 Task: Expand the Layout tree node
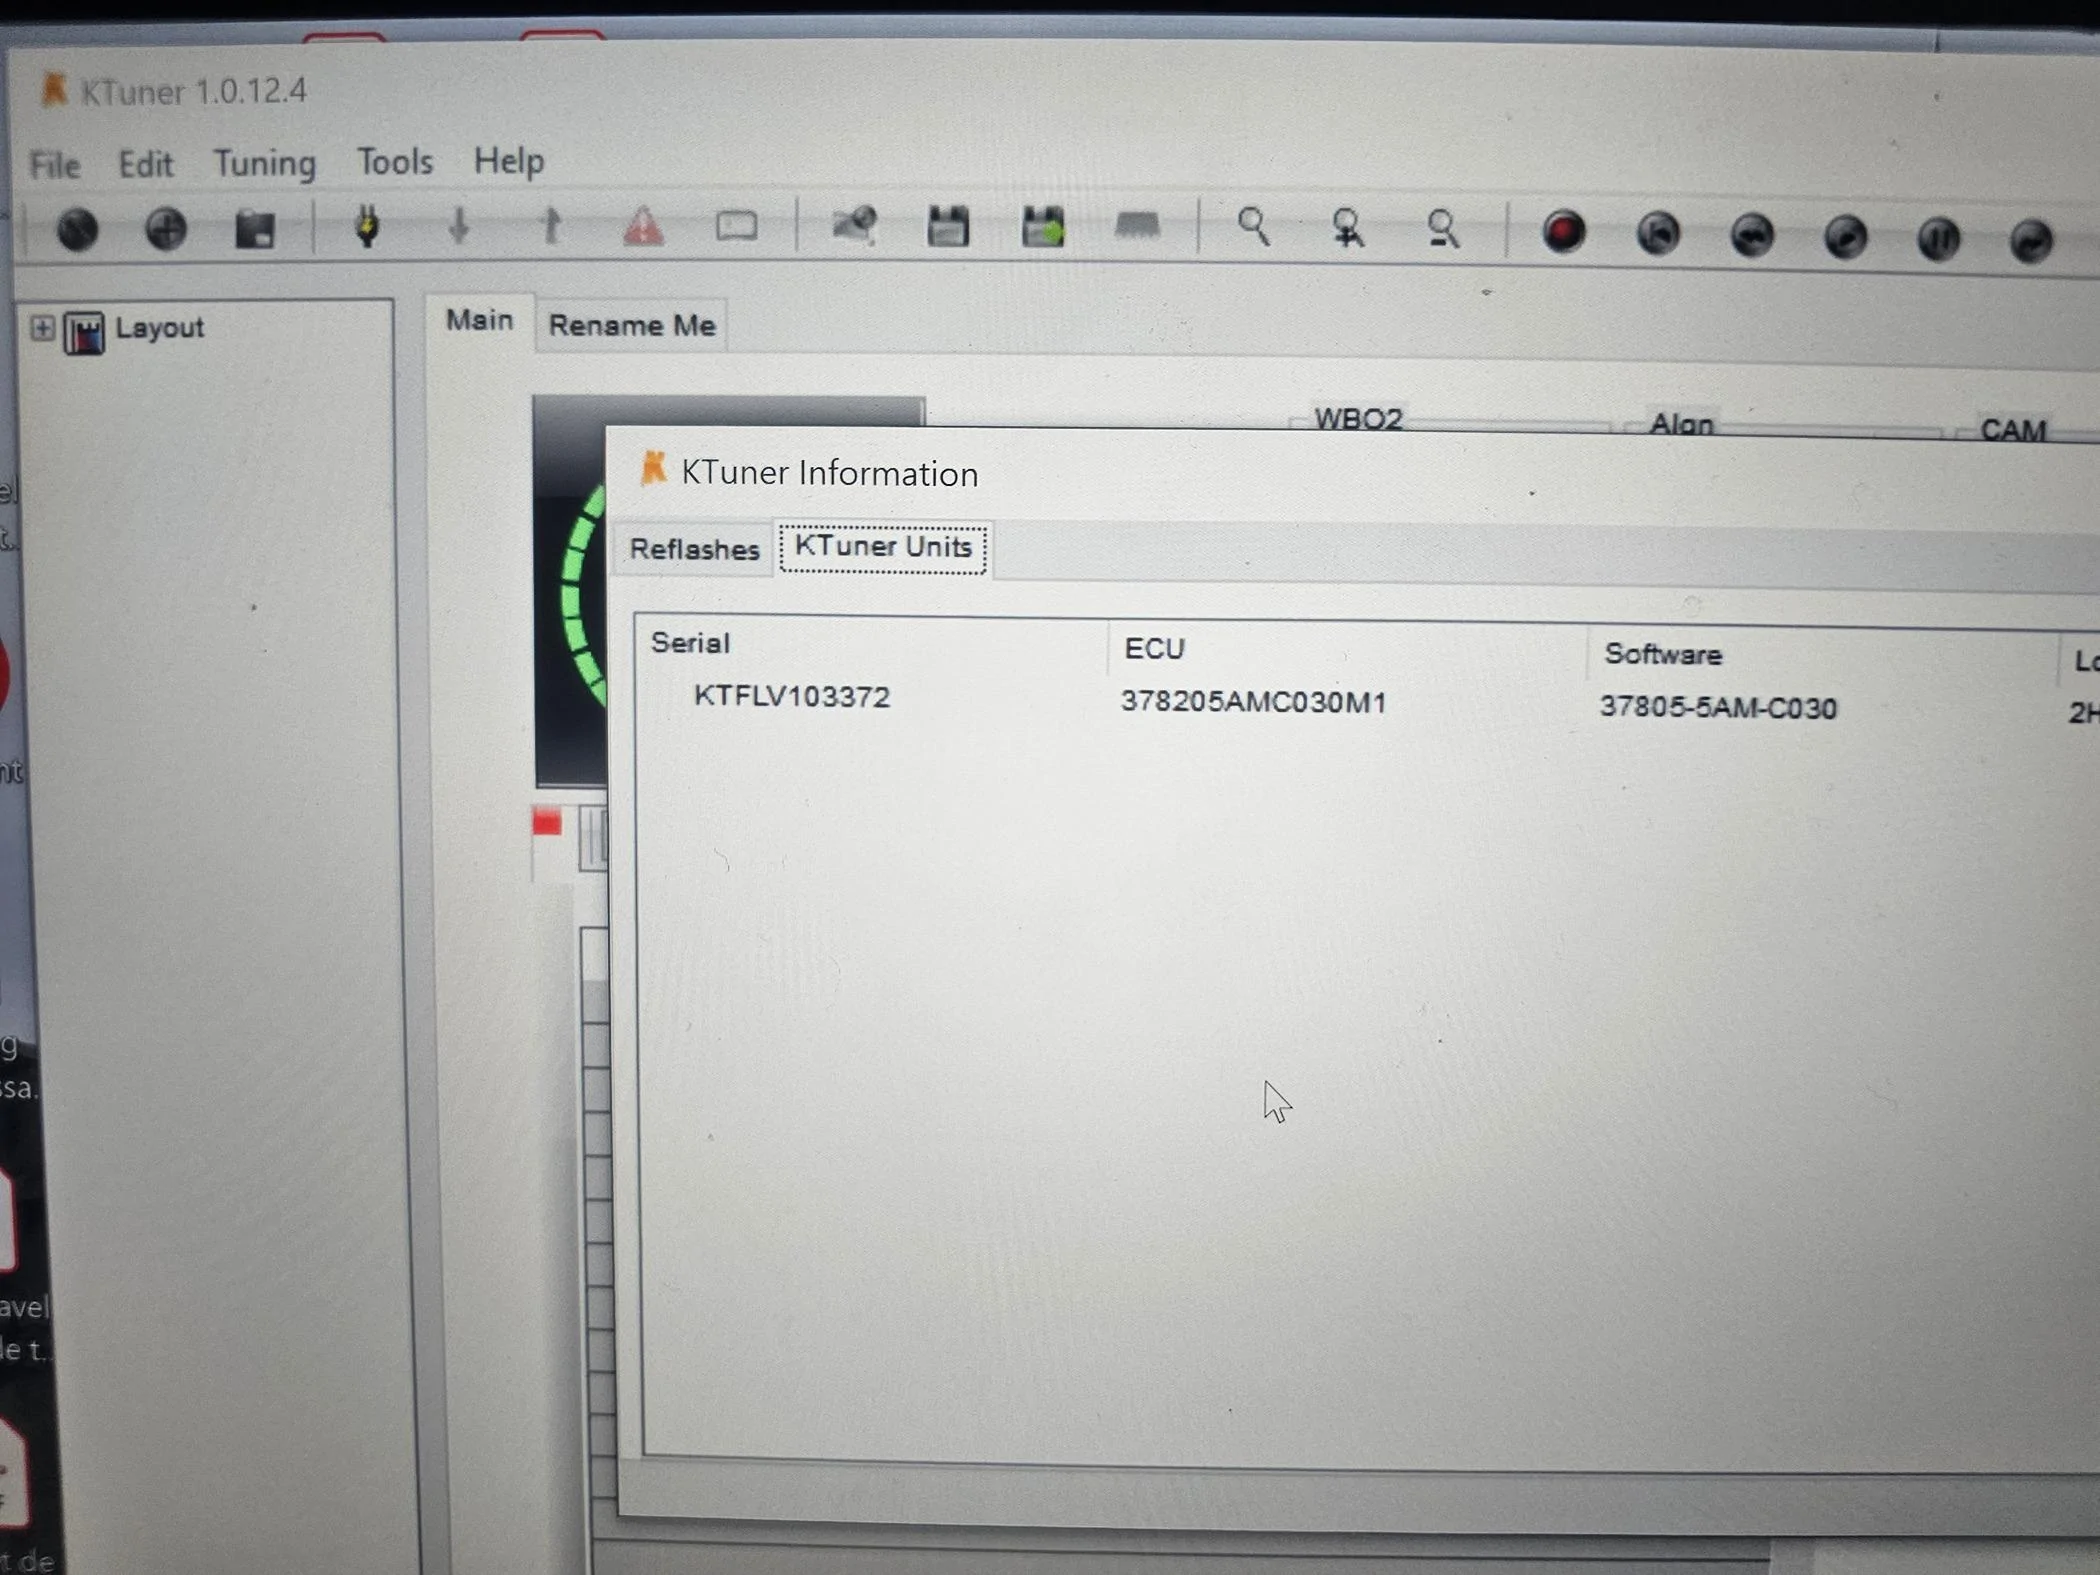tap(42, 328)
